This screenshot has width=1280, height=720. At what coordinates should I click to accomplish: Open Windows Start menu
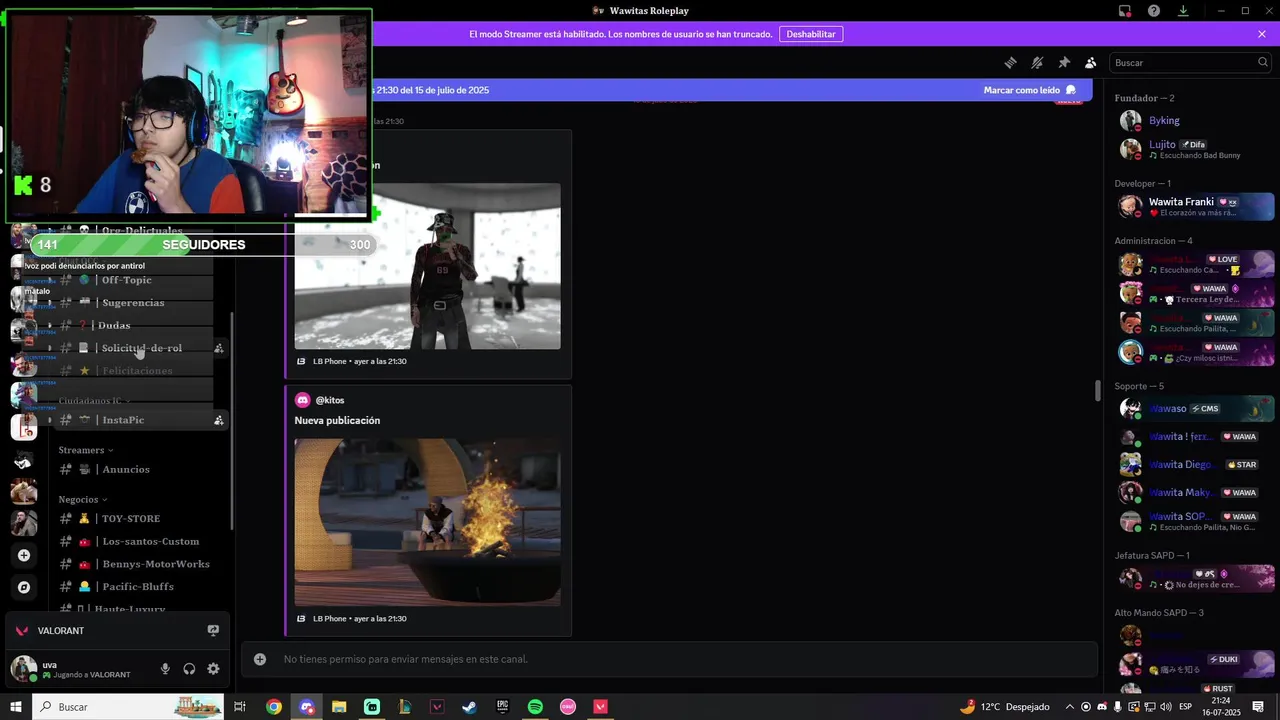coord(16,707)
